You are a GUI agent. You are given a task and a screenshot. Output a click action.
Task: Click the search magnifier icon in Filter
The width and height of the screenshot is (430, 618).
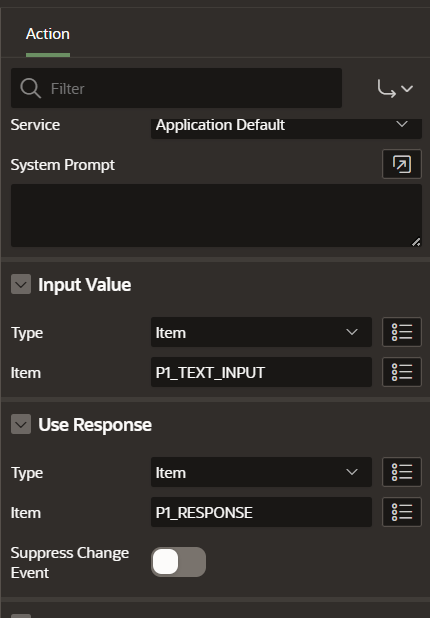point(30,88)
